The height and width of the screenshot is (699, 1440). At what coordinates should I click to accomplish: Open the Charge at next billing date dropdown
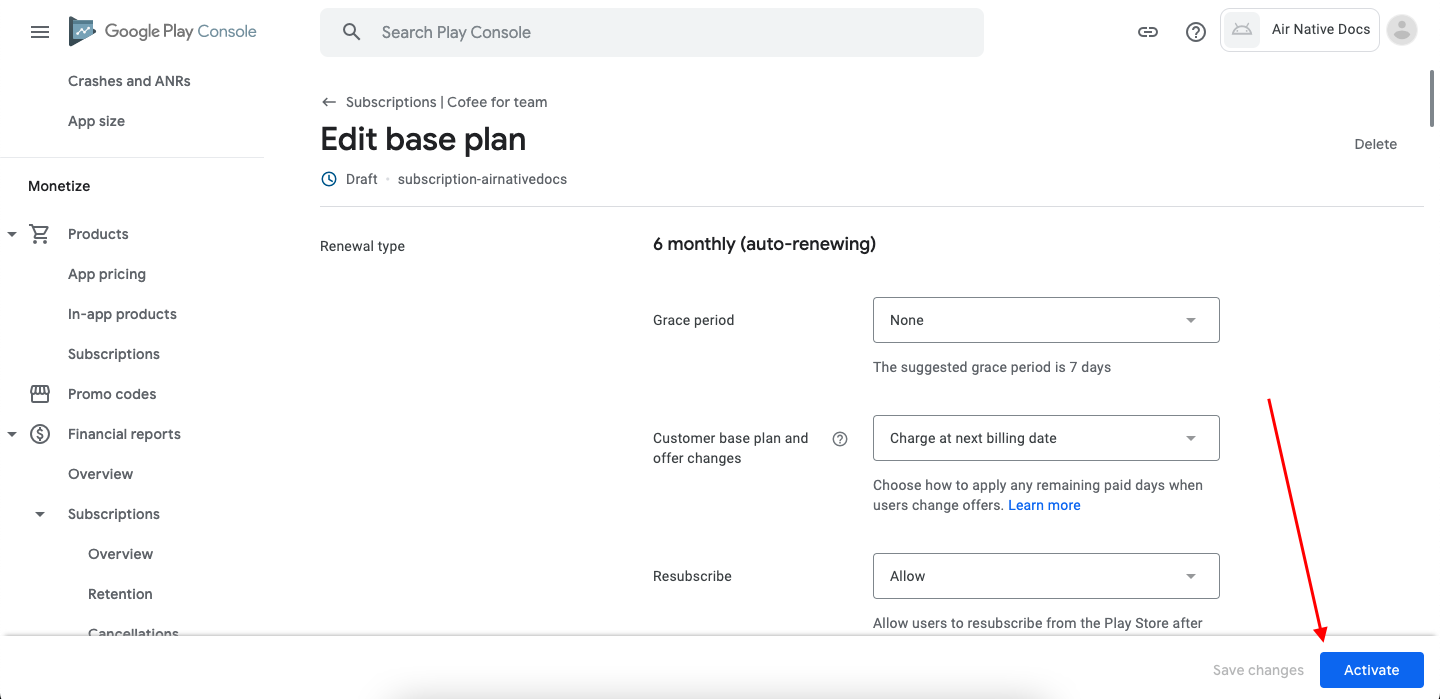click(x=1046, y=438)
